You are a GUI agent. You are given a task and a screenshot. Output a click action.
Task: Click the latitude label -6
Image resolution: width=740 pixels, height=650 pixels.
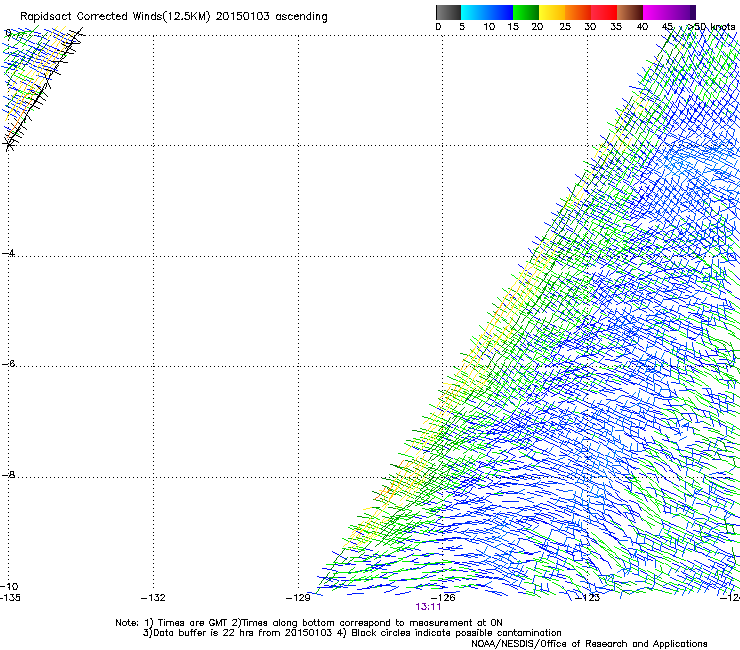8,363
